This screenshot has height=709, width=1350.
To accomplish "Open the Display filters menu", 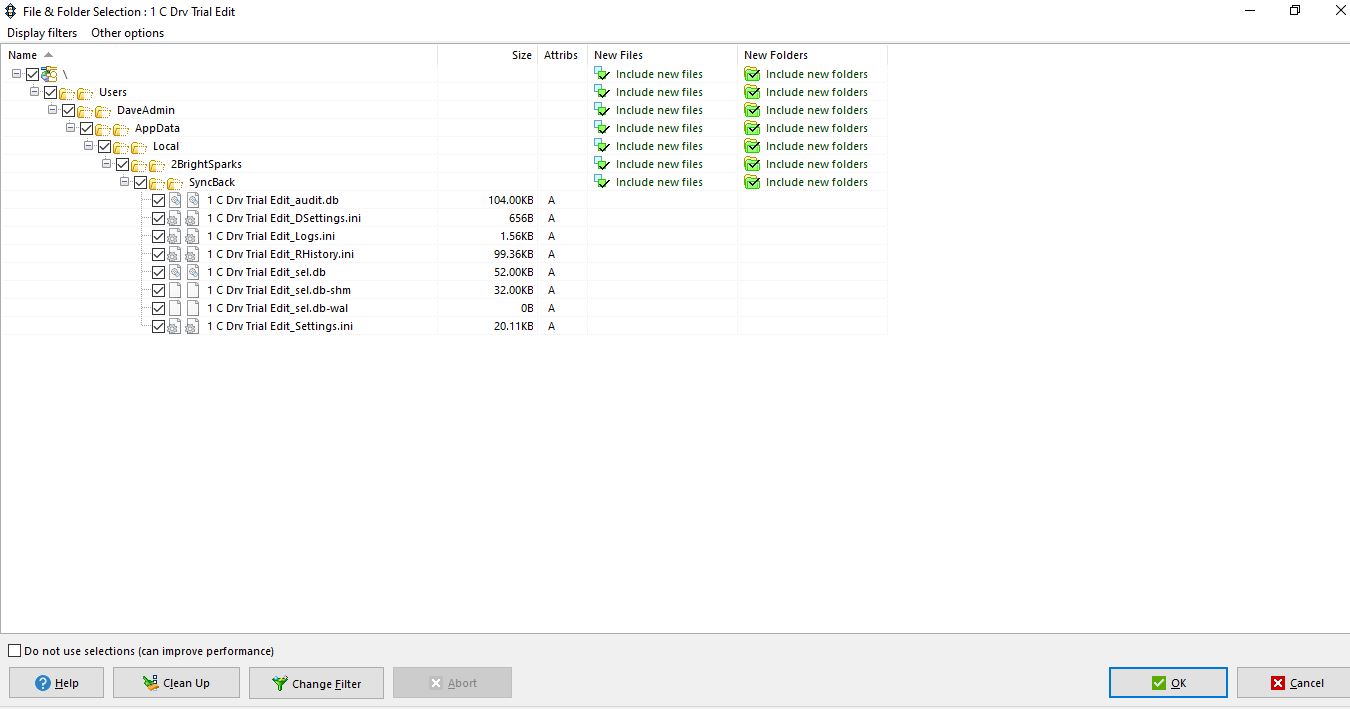I will 42,33.
